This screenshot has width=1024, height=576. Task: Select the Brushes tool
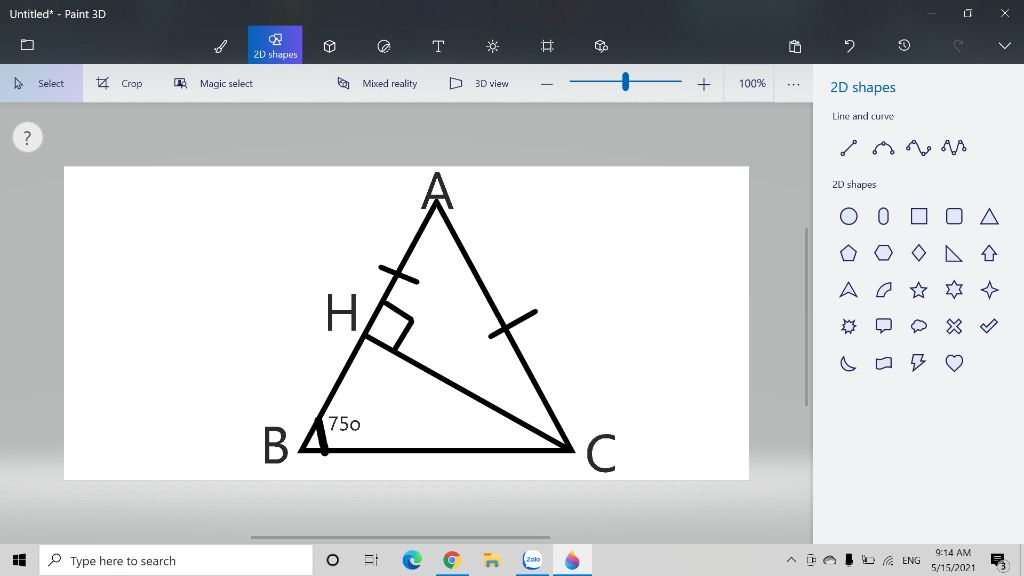[x=221, y=46]
